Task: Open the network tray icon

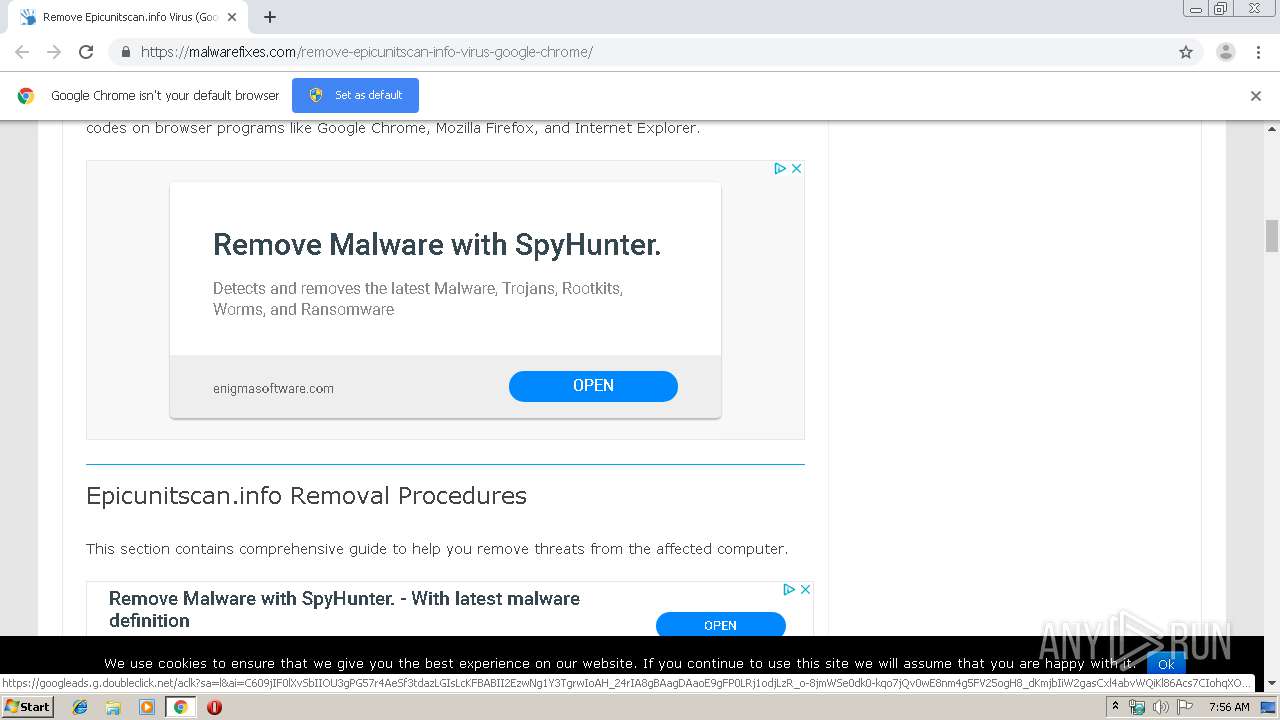Action: pos(1137,707)
